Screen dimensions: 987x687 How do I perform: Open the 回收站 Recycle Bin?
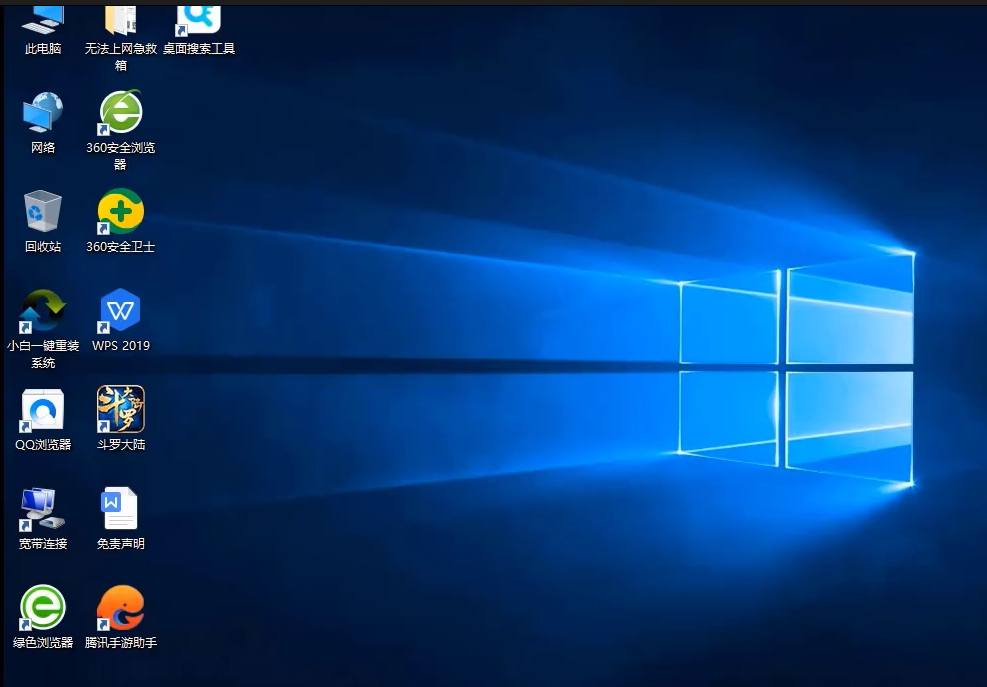coord(41,210)
